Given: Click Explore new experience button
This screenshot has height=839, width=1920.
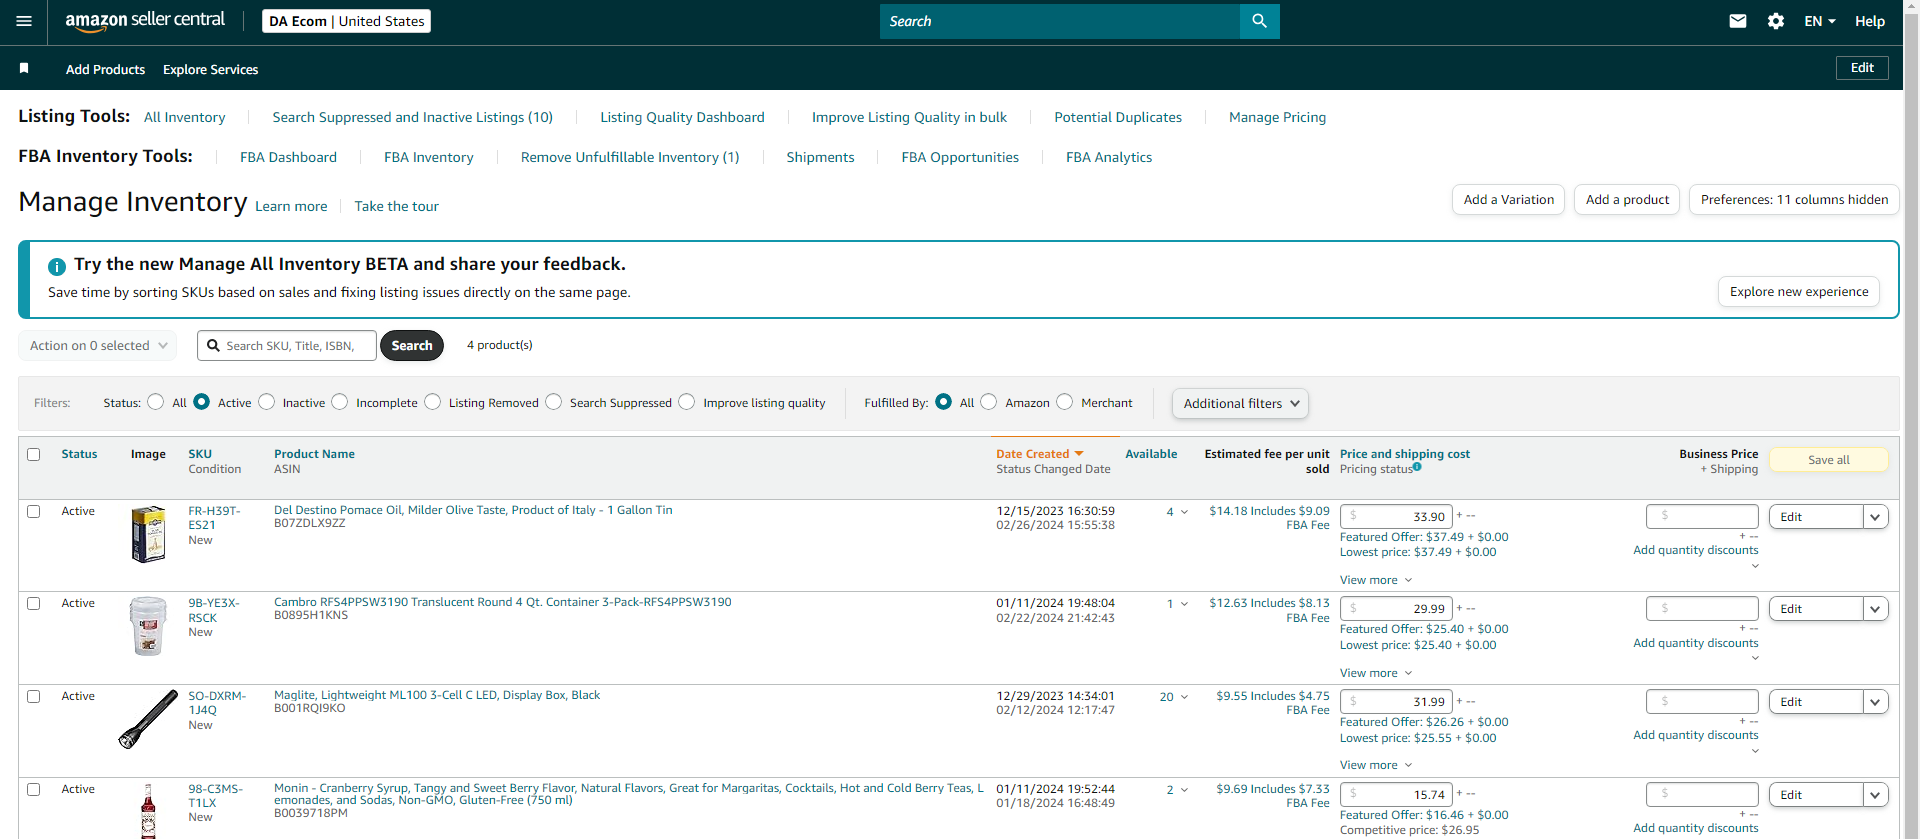Looking at the screenshot, I should (1799, 292).
